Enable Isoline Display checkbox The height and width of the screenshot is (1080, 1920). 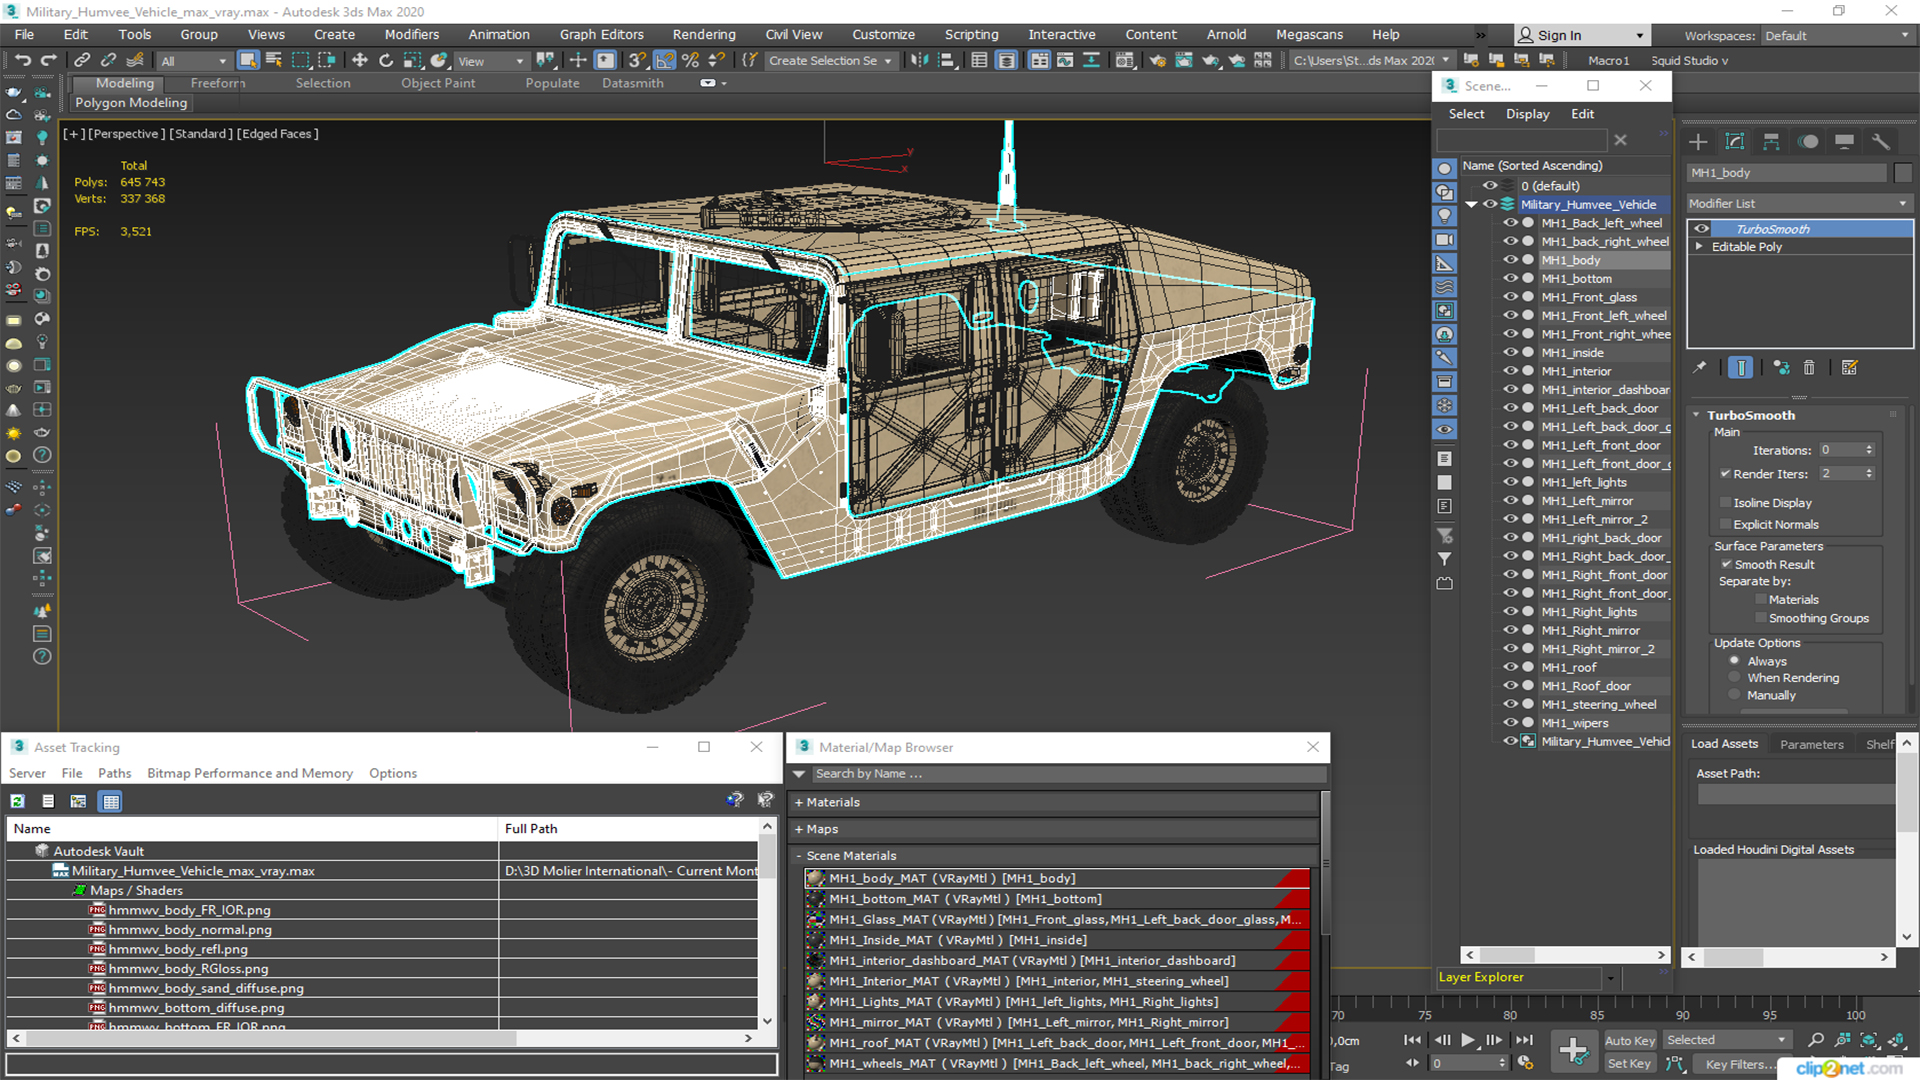tap(1725, 503)
